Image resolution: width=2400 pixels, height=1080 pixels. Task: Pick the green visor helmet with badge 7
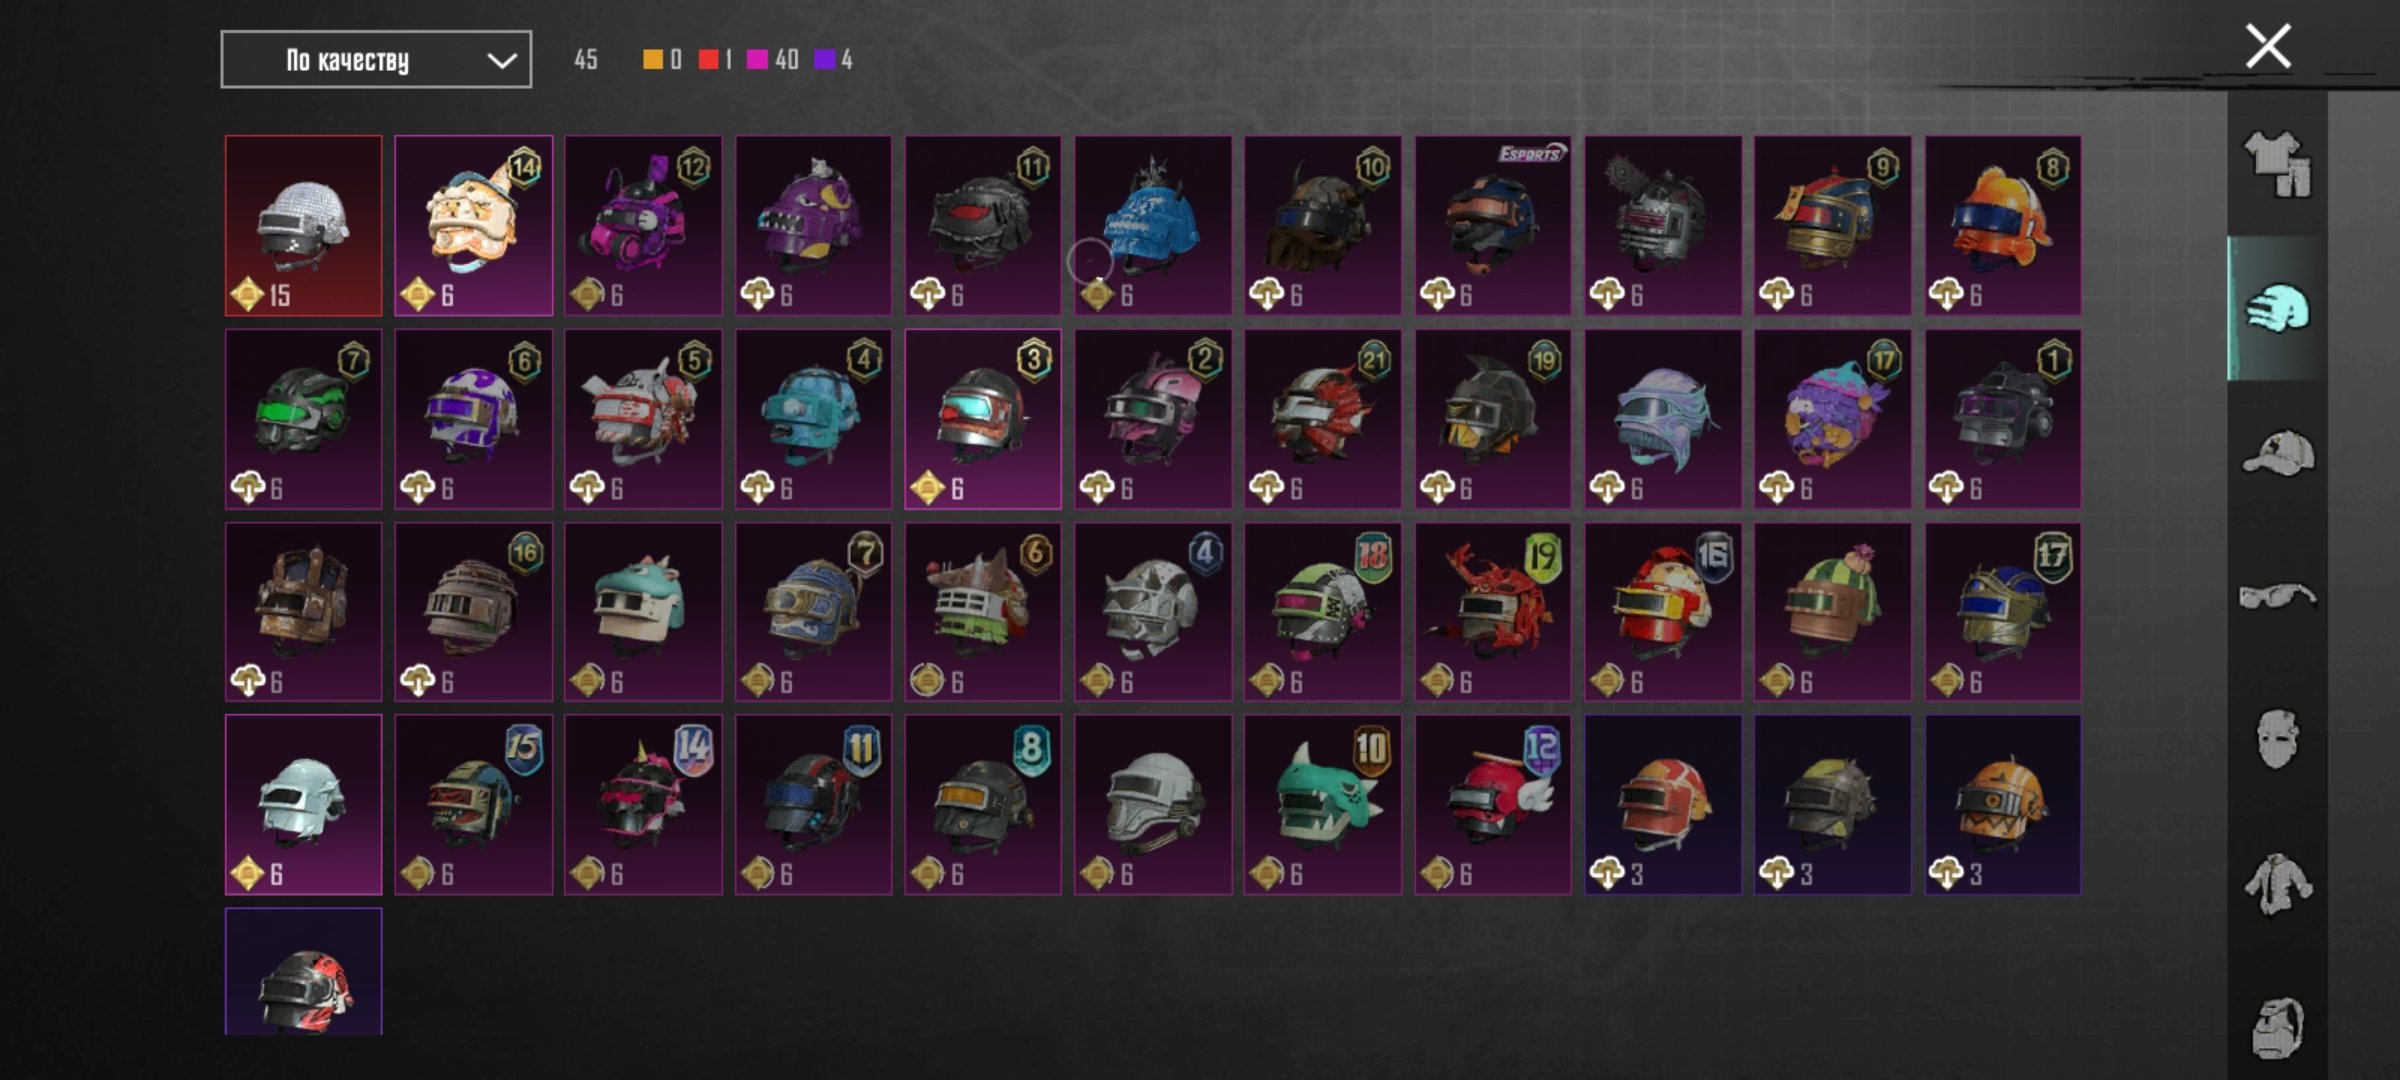303,419
